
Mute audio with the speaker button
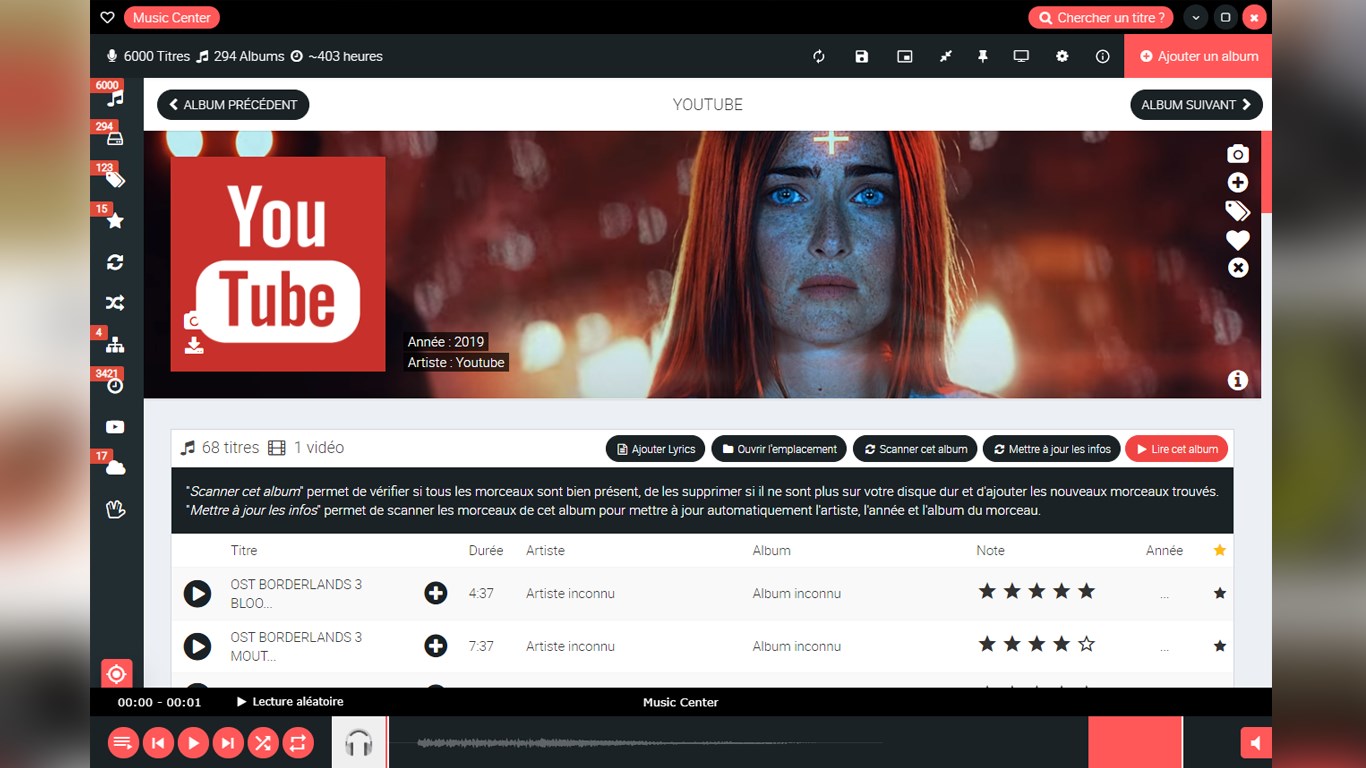tap(1256, 743)
